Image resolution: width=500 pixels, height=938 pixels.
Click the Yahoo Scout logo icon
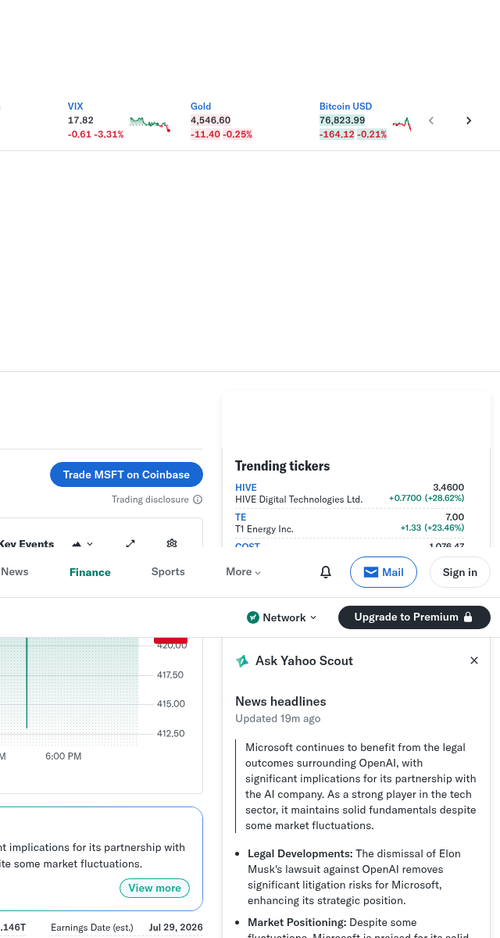coord(242,661)
